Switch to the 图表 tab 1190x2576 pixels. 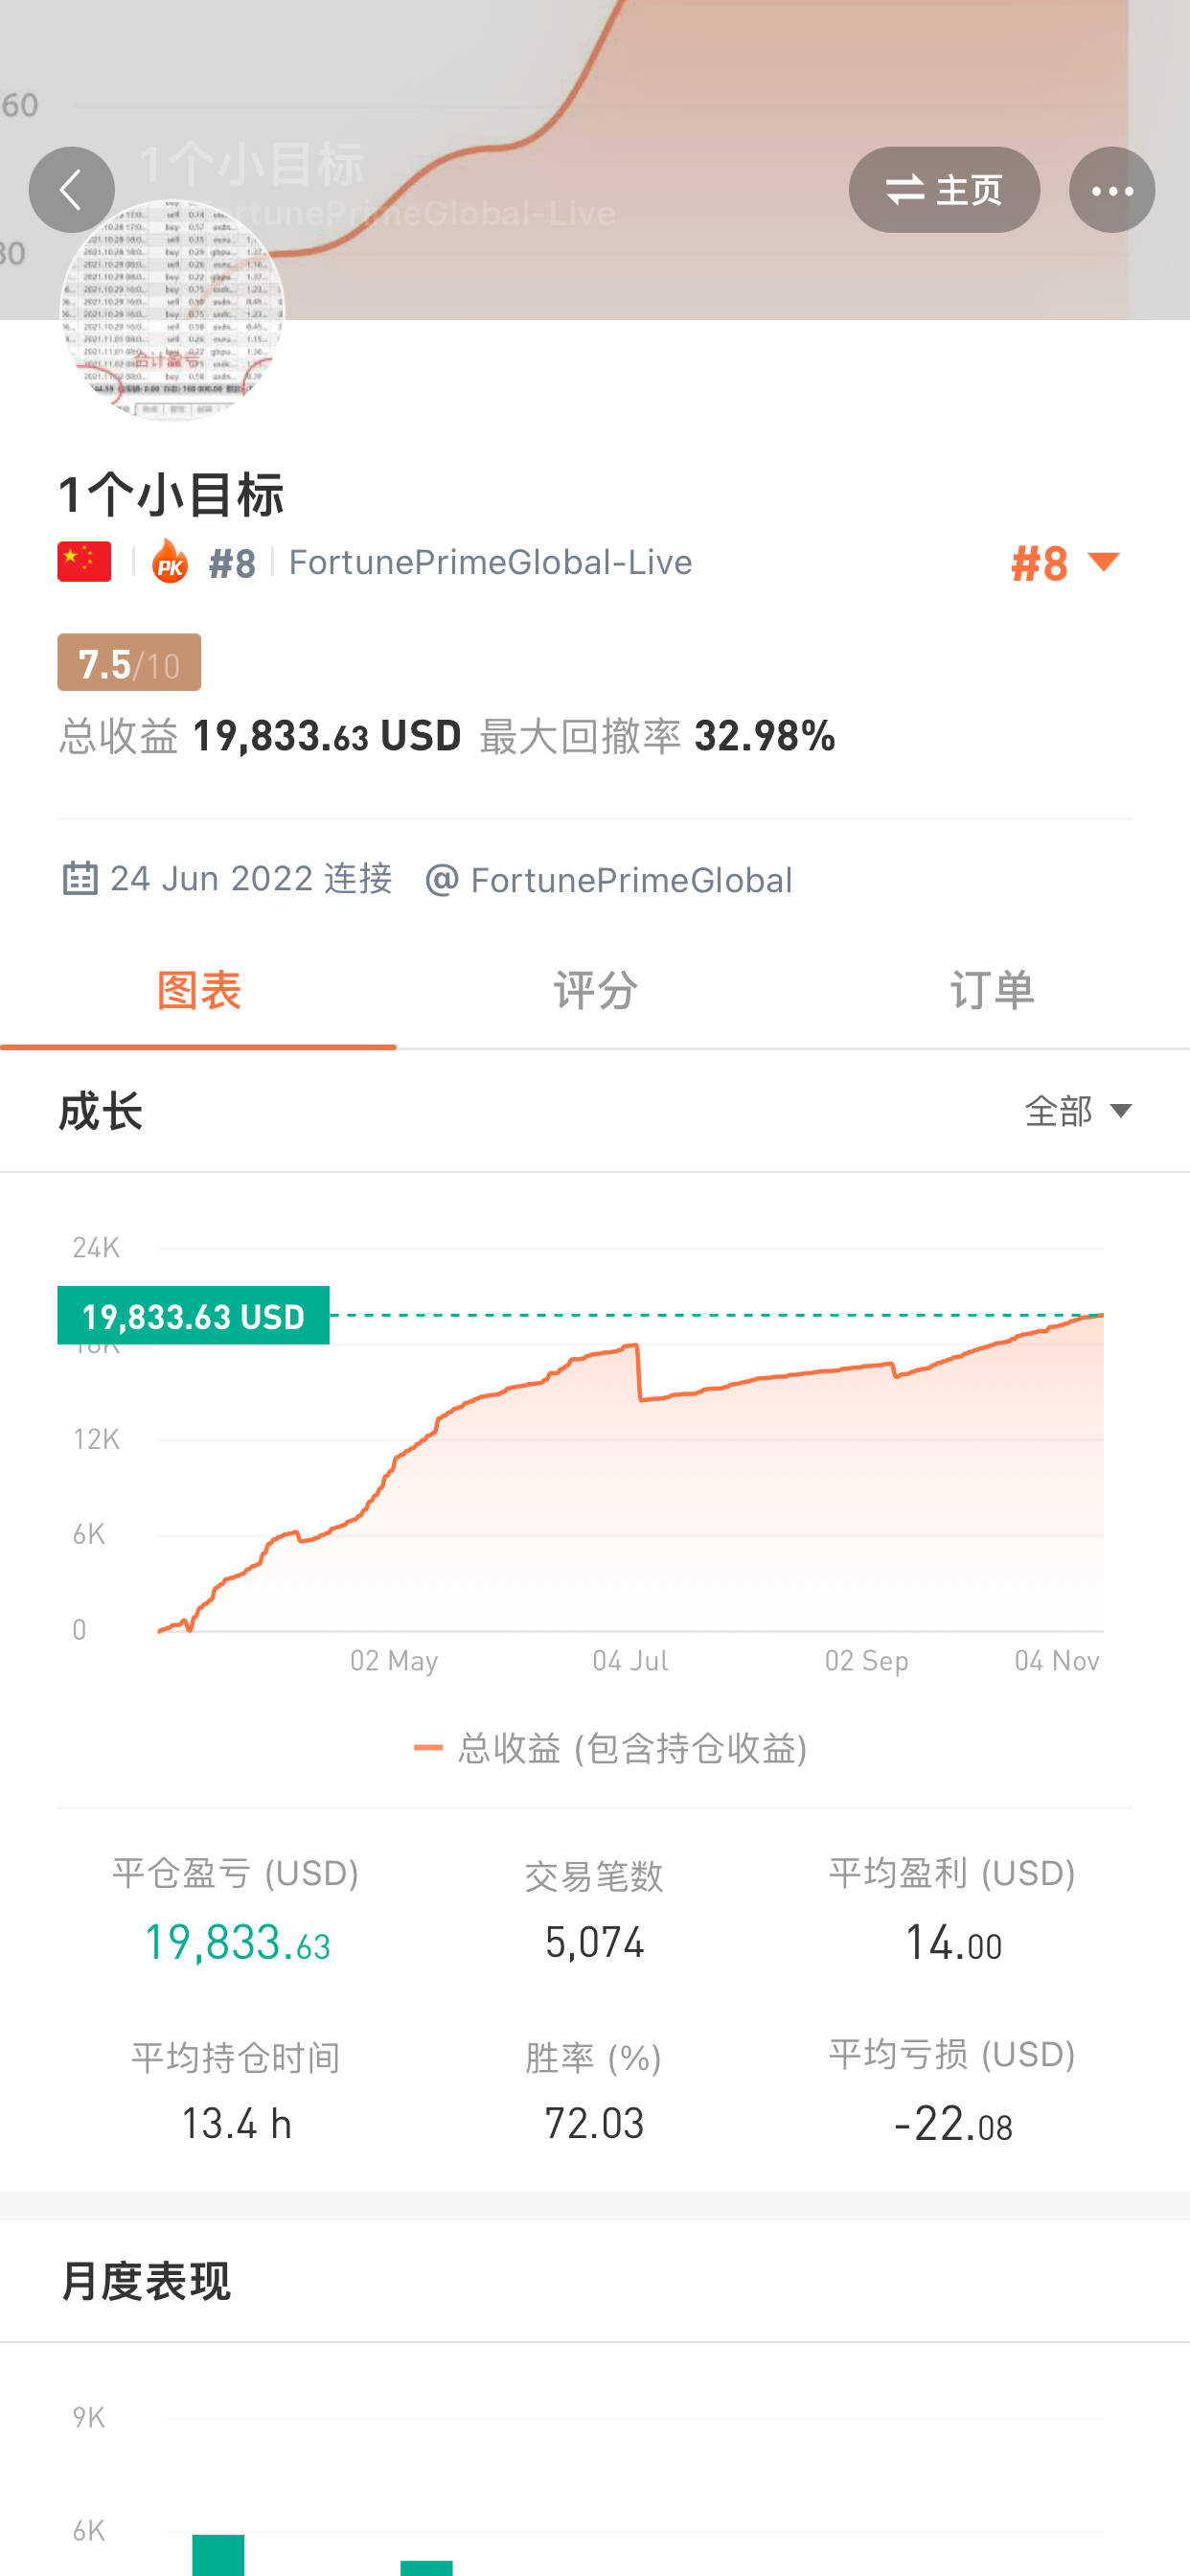click(x=198, y=991)
